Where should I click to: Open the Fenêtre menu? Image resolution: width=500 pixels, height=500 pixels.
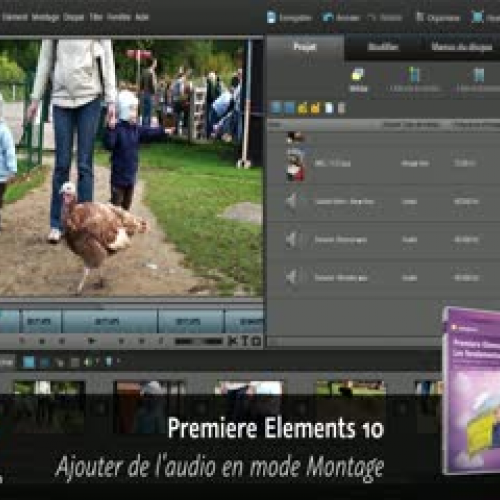tap(119, 17)
